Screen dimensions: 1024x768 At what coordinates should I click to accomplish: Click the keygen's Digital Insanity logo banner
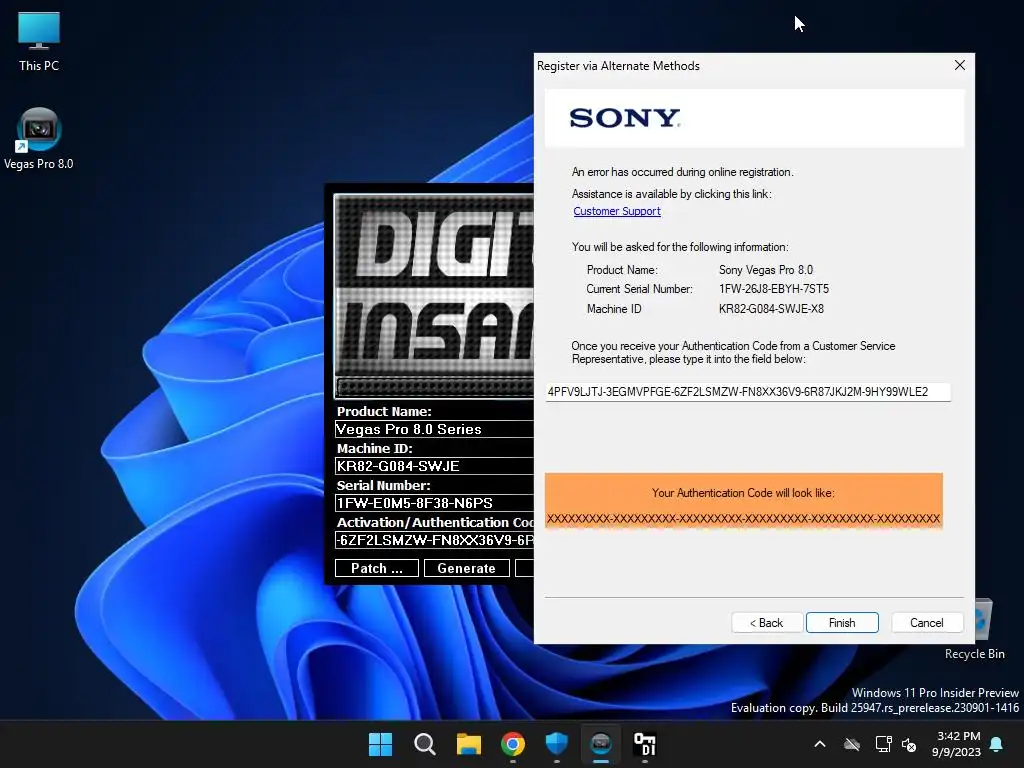pyautogui.click(x=434, y=295)
